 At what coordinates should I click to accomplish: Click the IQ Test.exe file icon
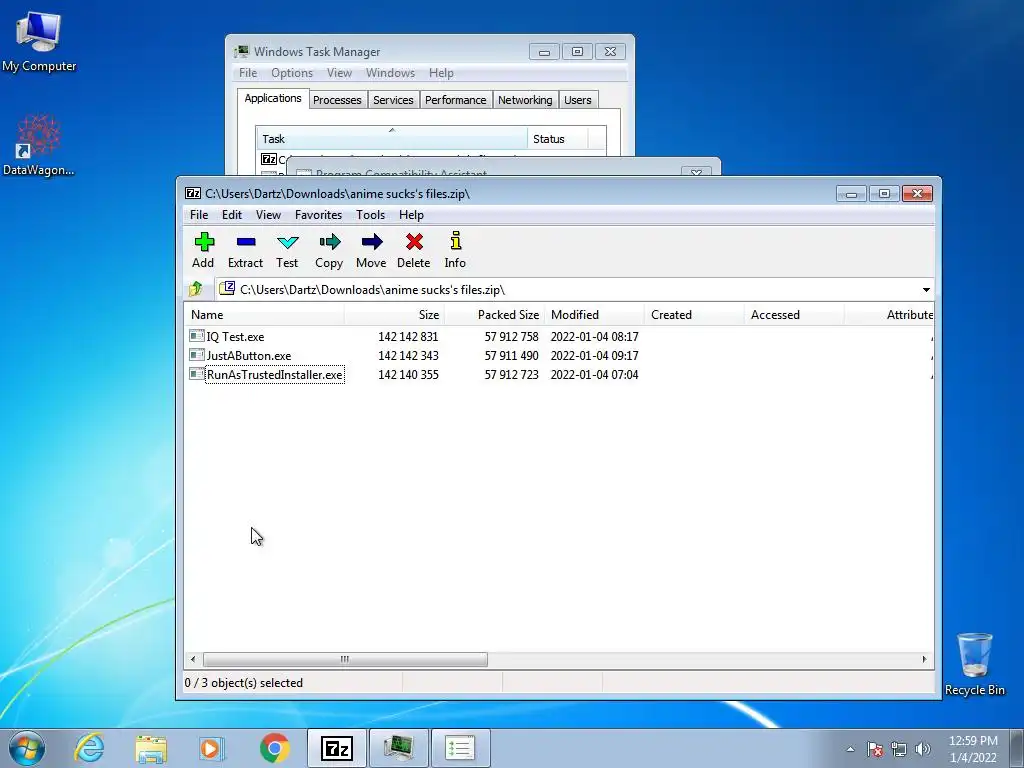(x=197, y=336)
